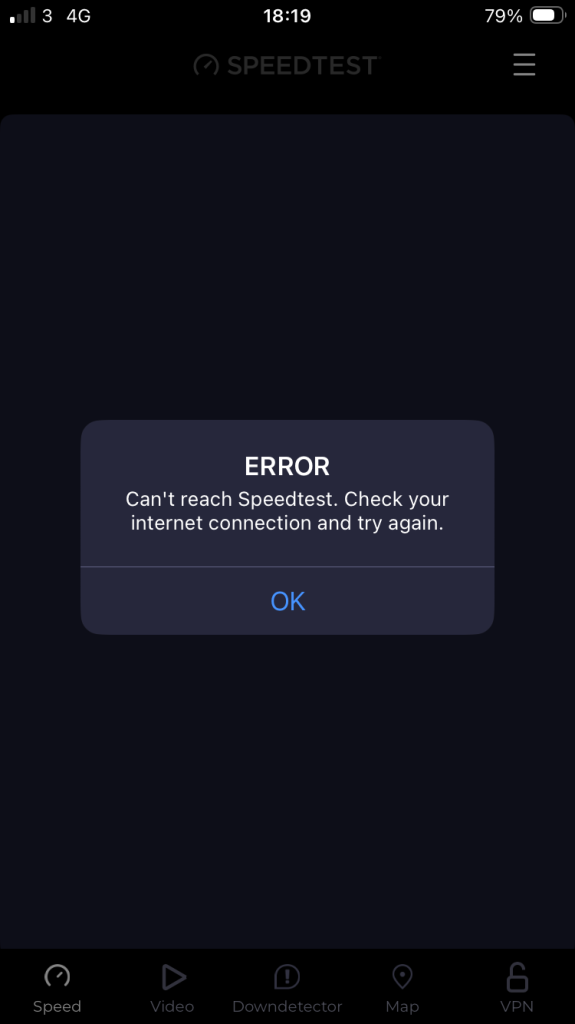Tap the cellular signal bars icon
The image size is (575, 1024).
[x=22, y=16]
